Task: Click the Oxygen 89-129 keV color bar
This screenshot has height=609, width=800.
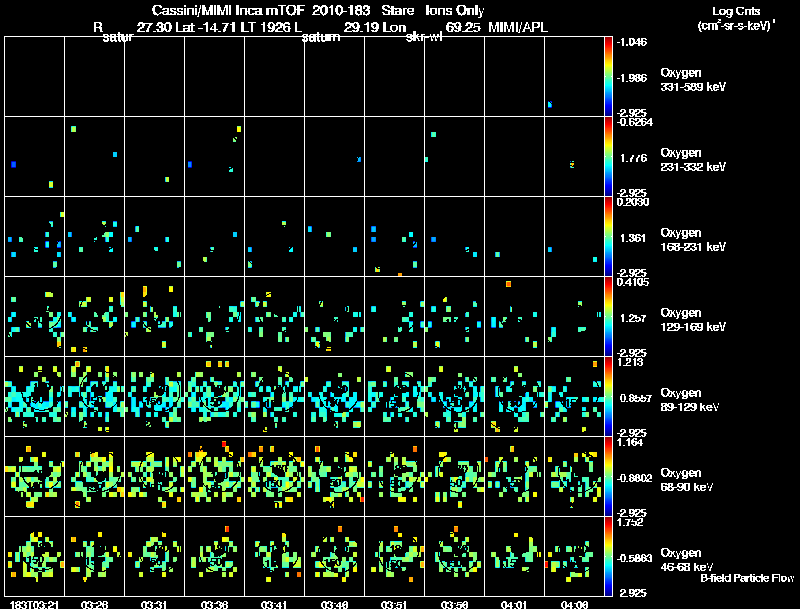Action: (x=609, y=397)
